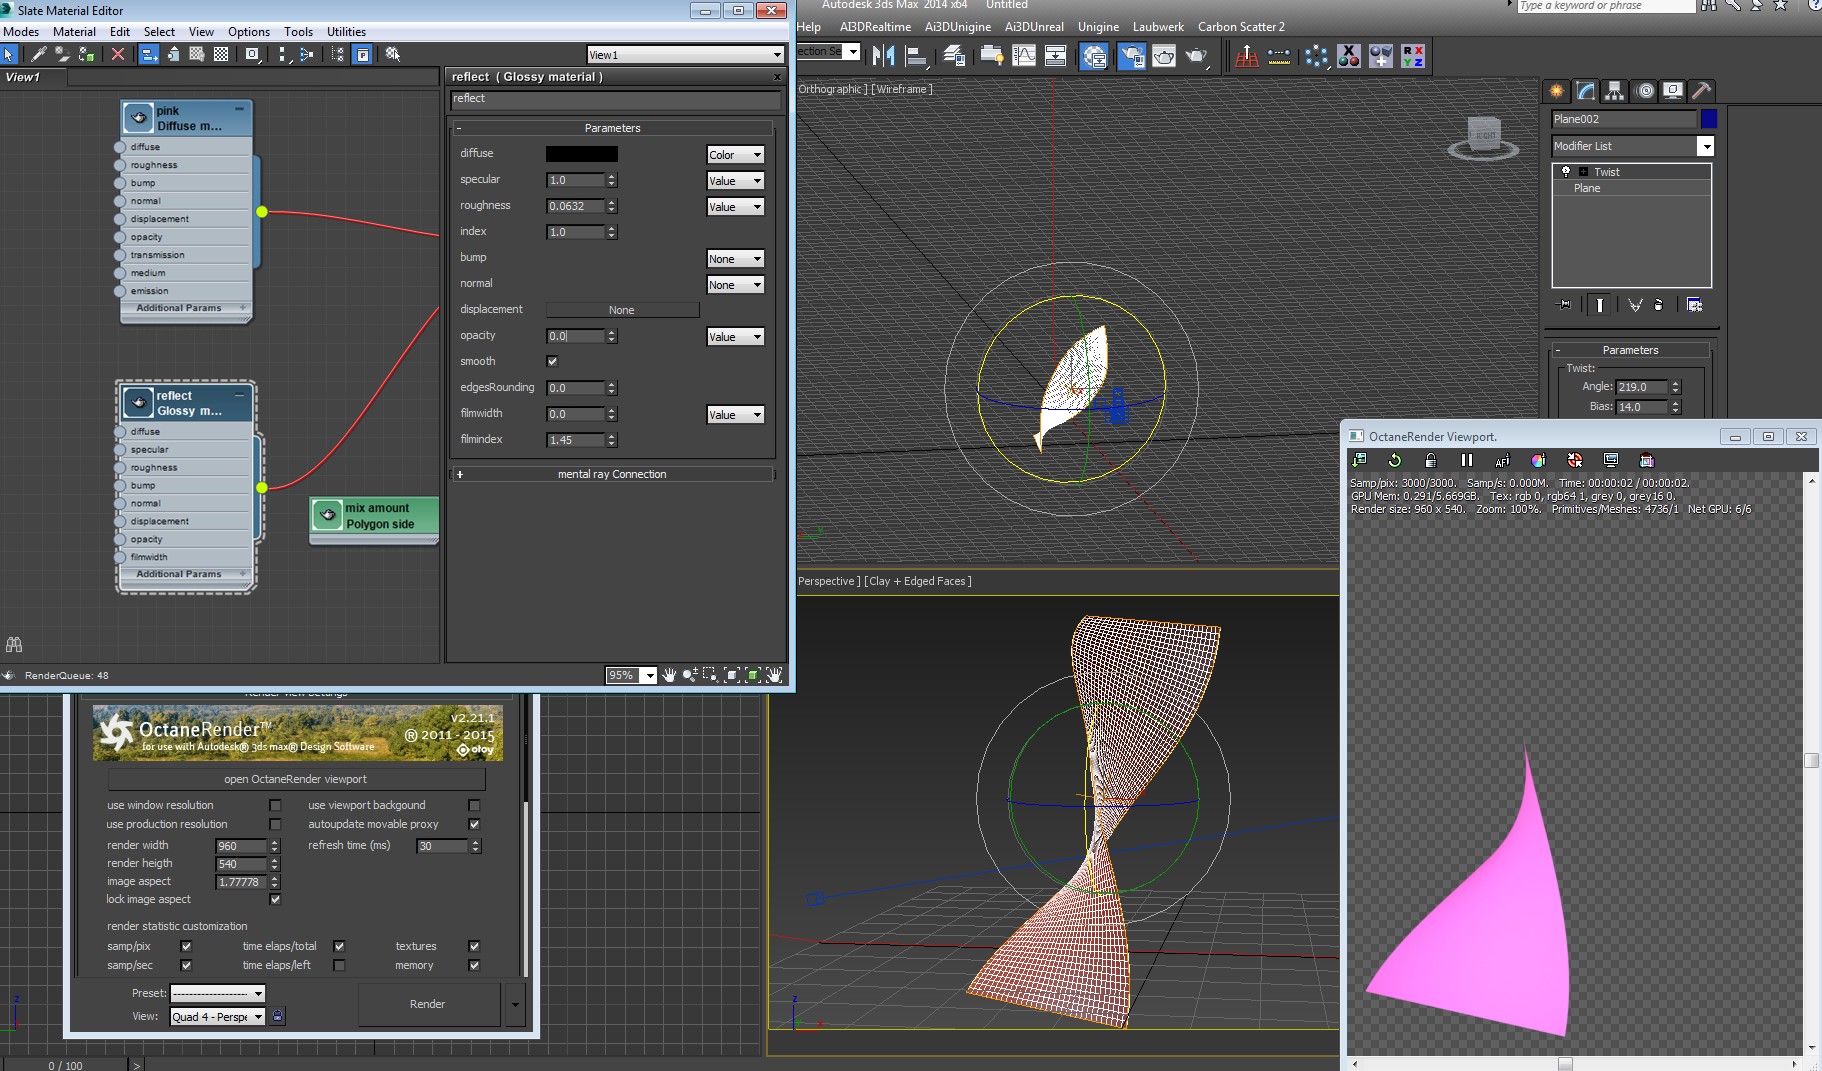Toggle autoupdate movable proxy checkbox
Image resolution: width=1822 pixels, height=1071 pixels.
pyautogui.click(x=474, y=824)
